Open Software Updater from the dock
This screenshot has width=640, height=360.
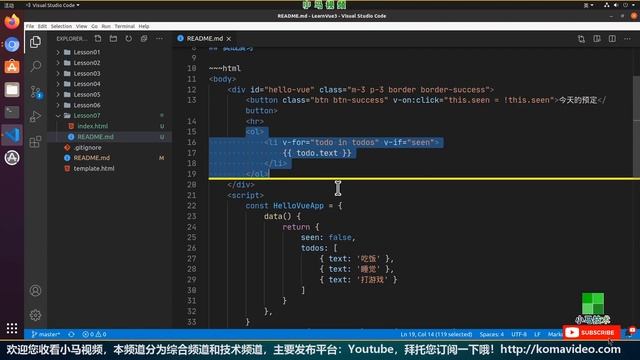coord(12,158)
